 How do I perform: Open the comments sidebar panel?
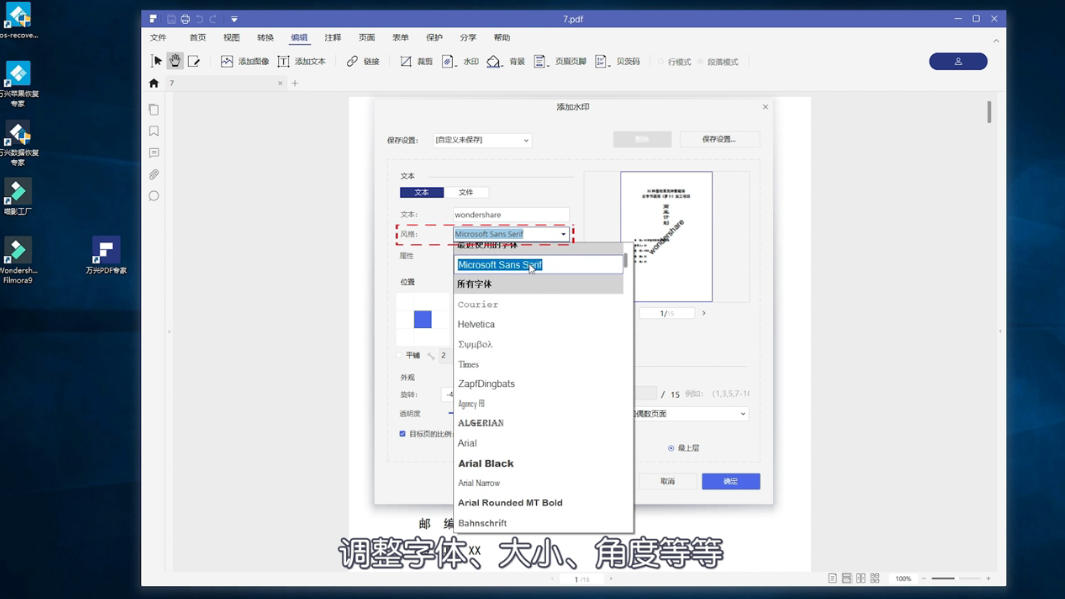tap(154, 153)
